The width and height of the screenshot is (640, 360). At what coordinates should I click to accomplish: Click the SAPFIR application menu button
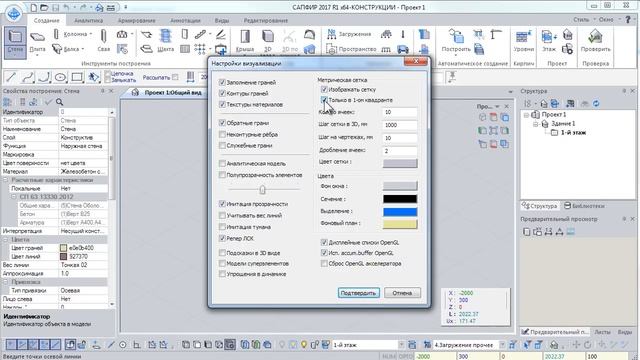click(x=13, y=14)
